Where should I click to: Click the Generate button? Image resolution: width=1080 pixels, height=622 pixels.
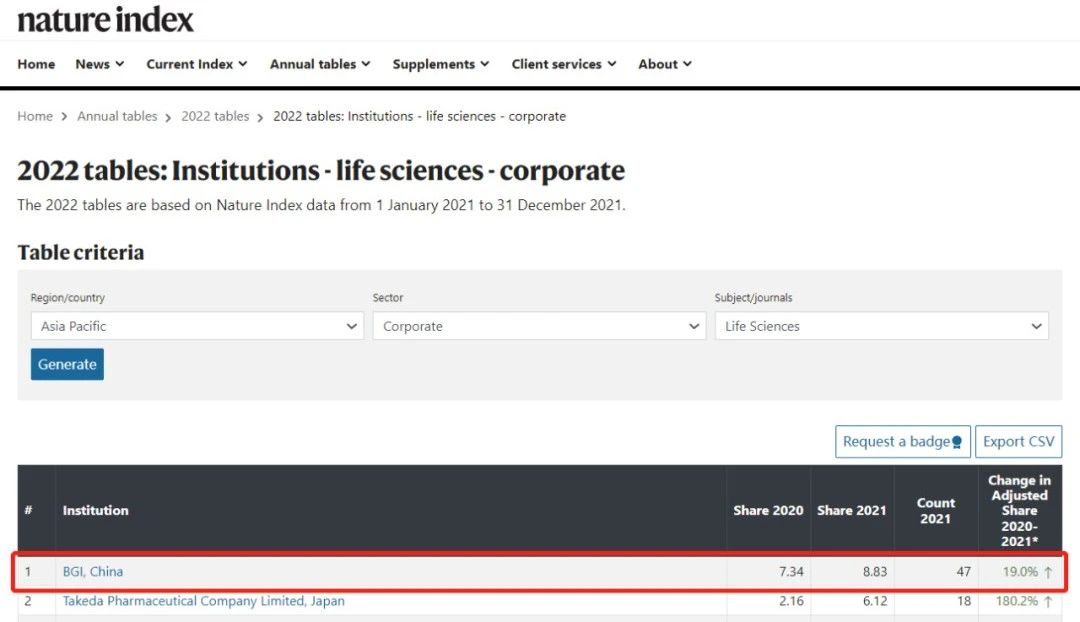[x=67, y=364]
